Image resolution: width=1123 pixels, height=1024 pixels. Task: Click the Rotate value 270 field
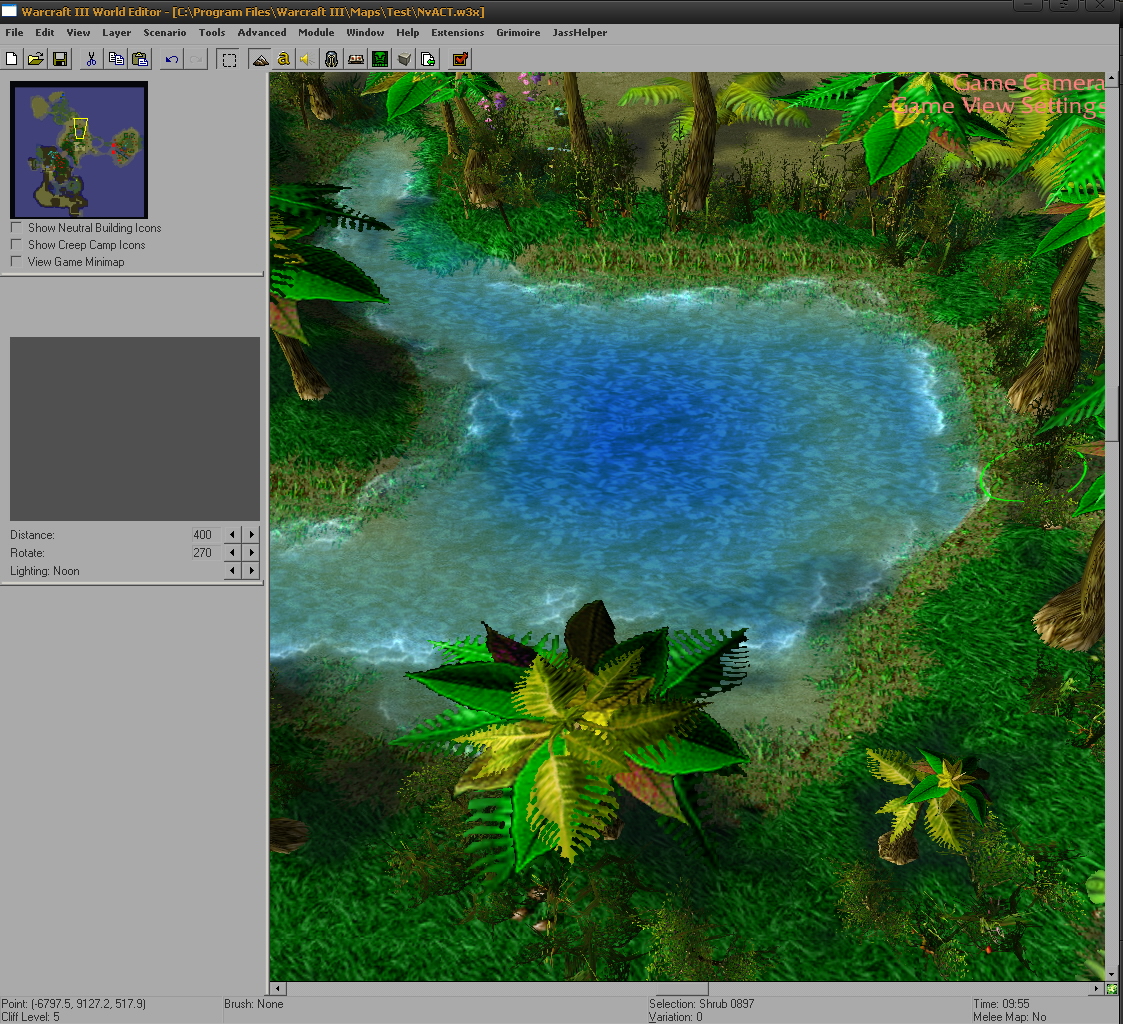click(x=203, y=552)
